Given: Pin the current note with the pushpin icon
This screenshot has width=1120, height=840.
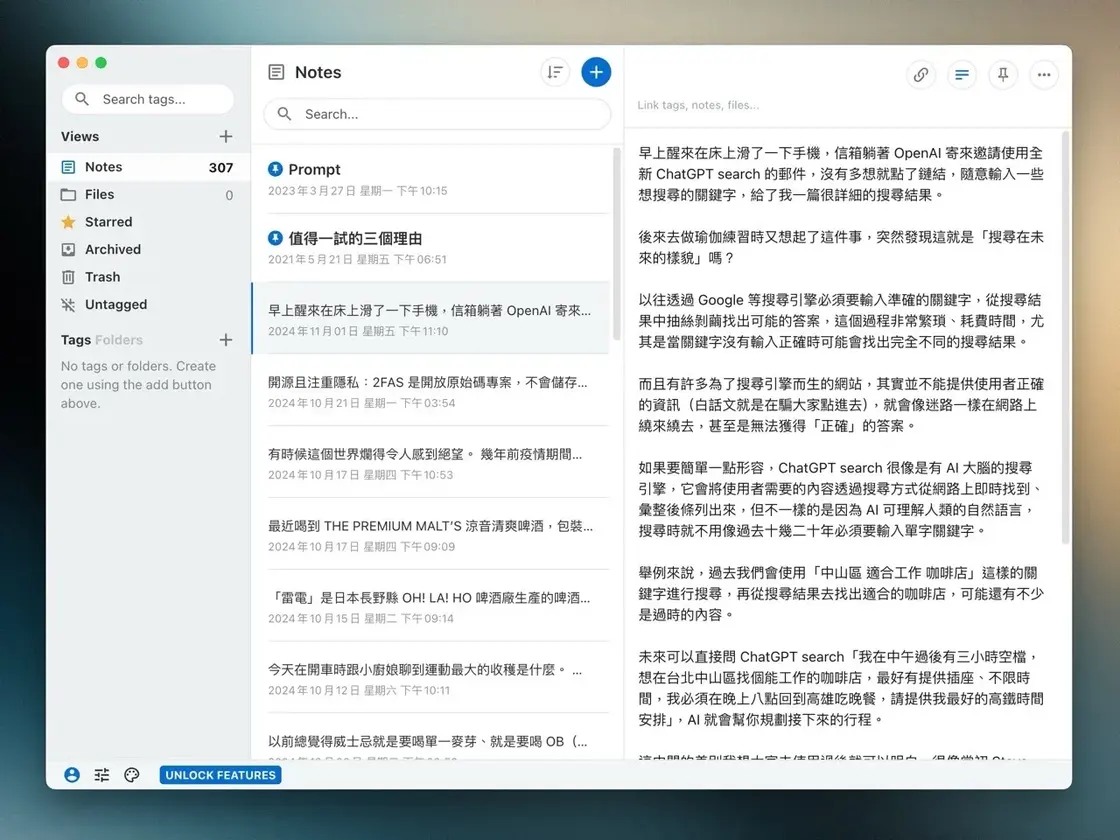Looking at the screenshot, I should point(1003,74).
